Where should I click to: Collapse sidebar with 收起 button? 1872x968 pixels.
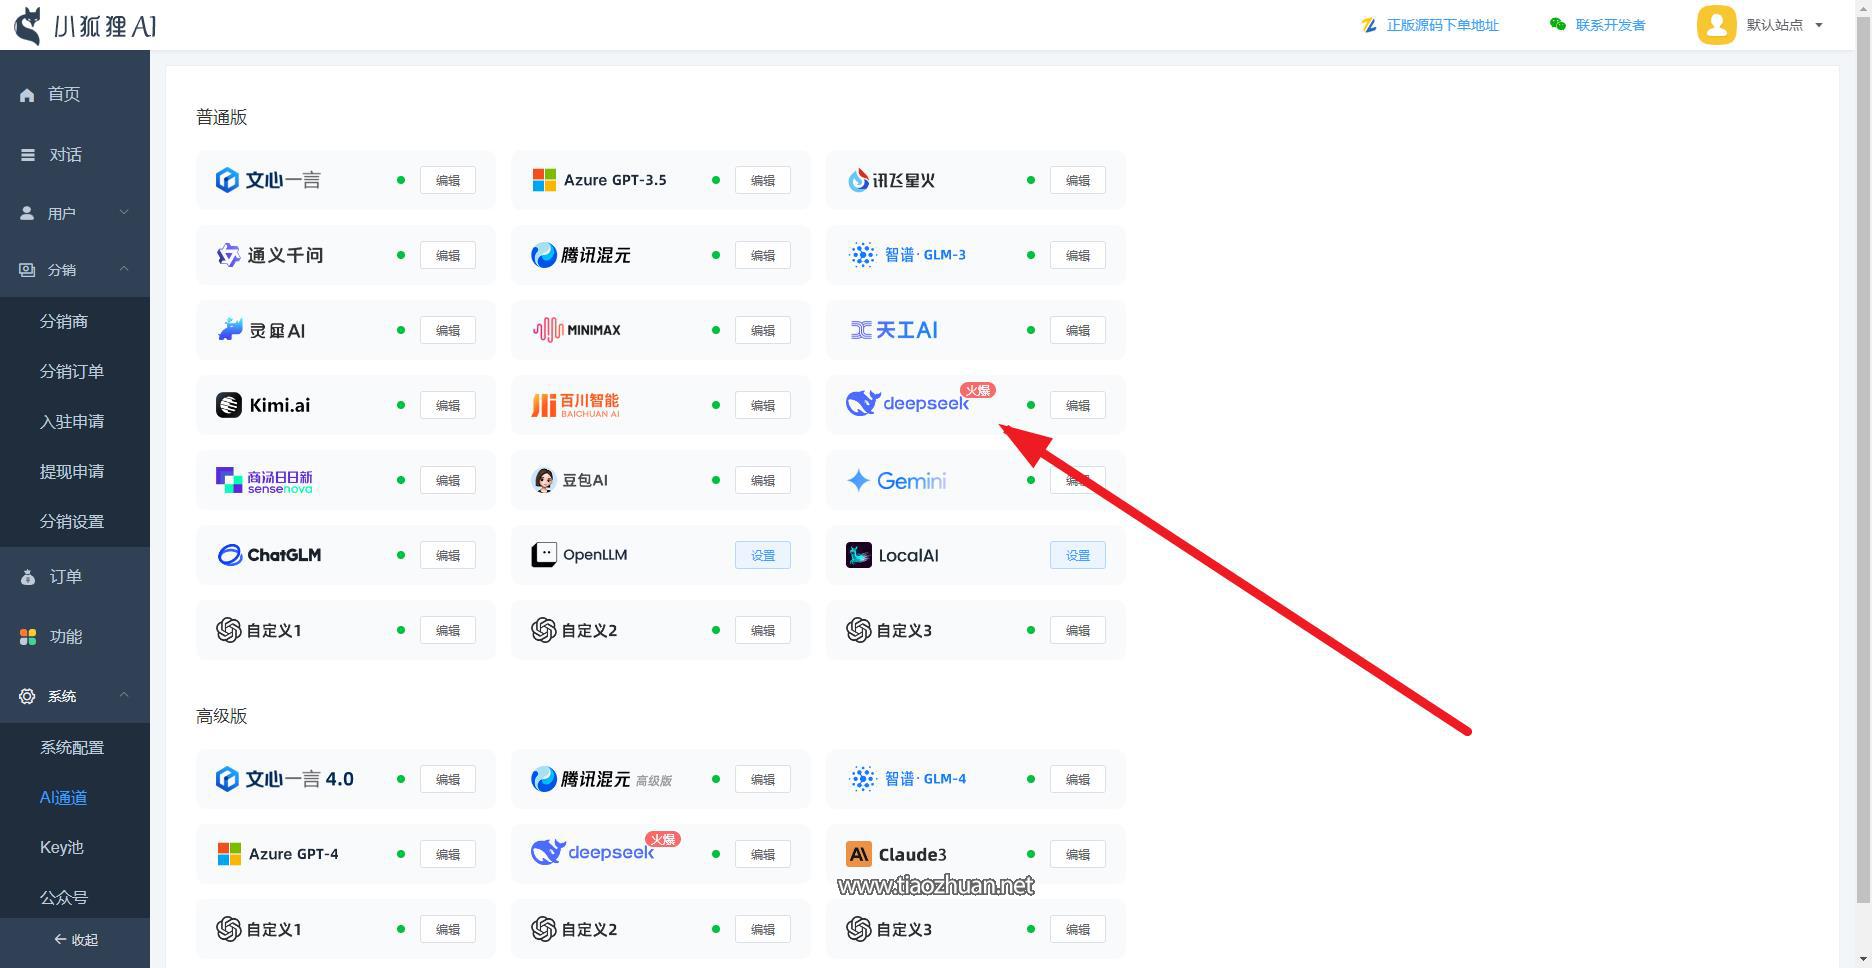[x=75, y=940]
